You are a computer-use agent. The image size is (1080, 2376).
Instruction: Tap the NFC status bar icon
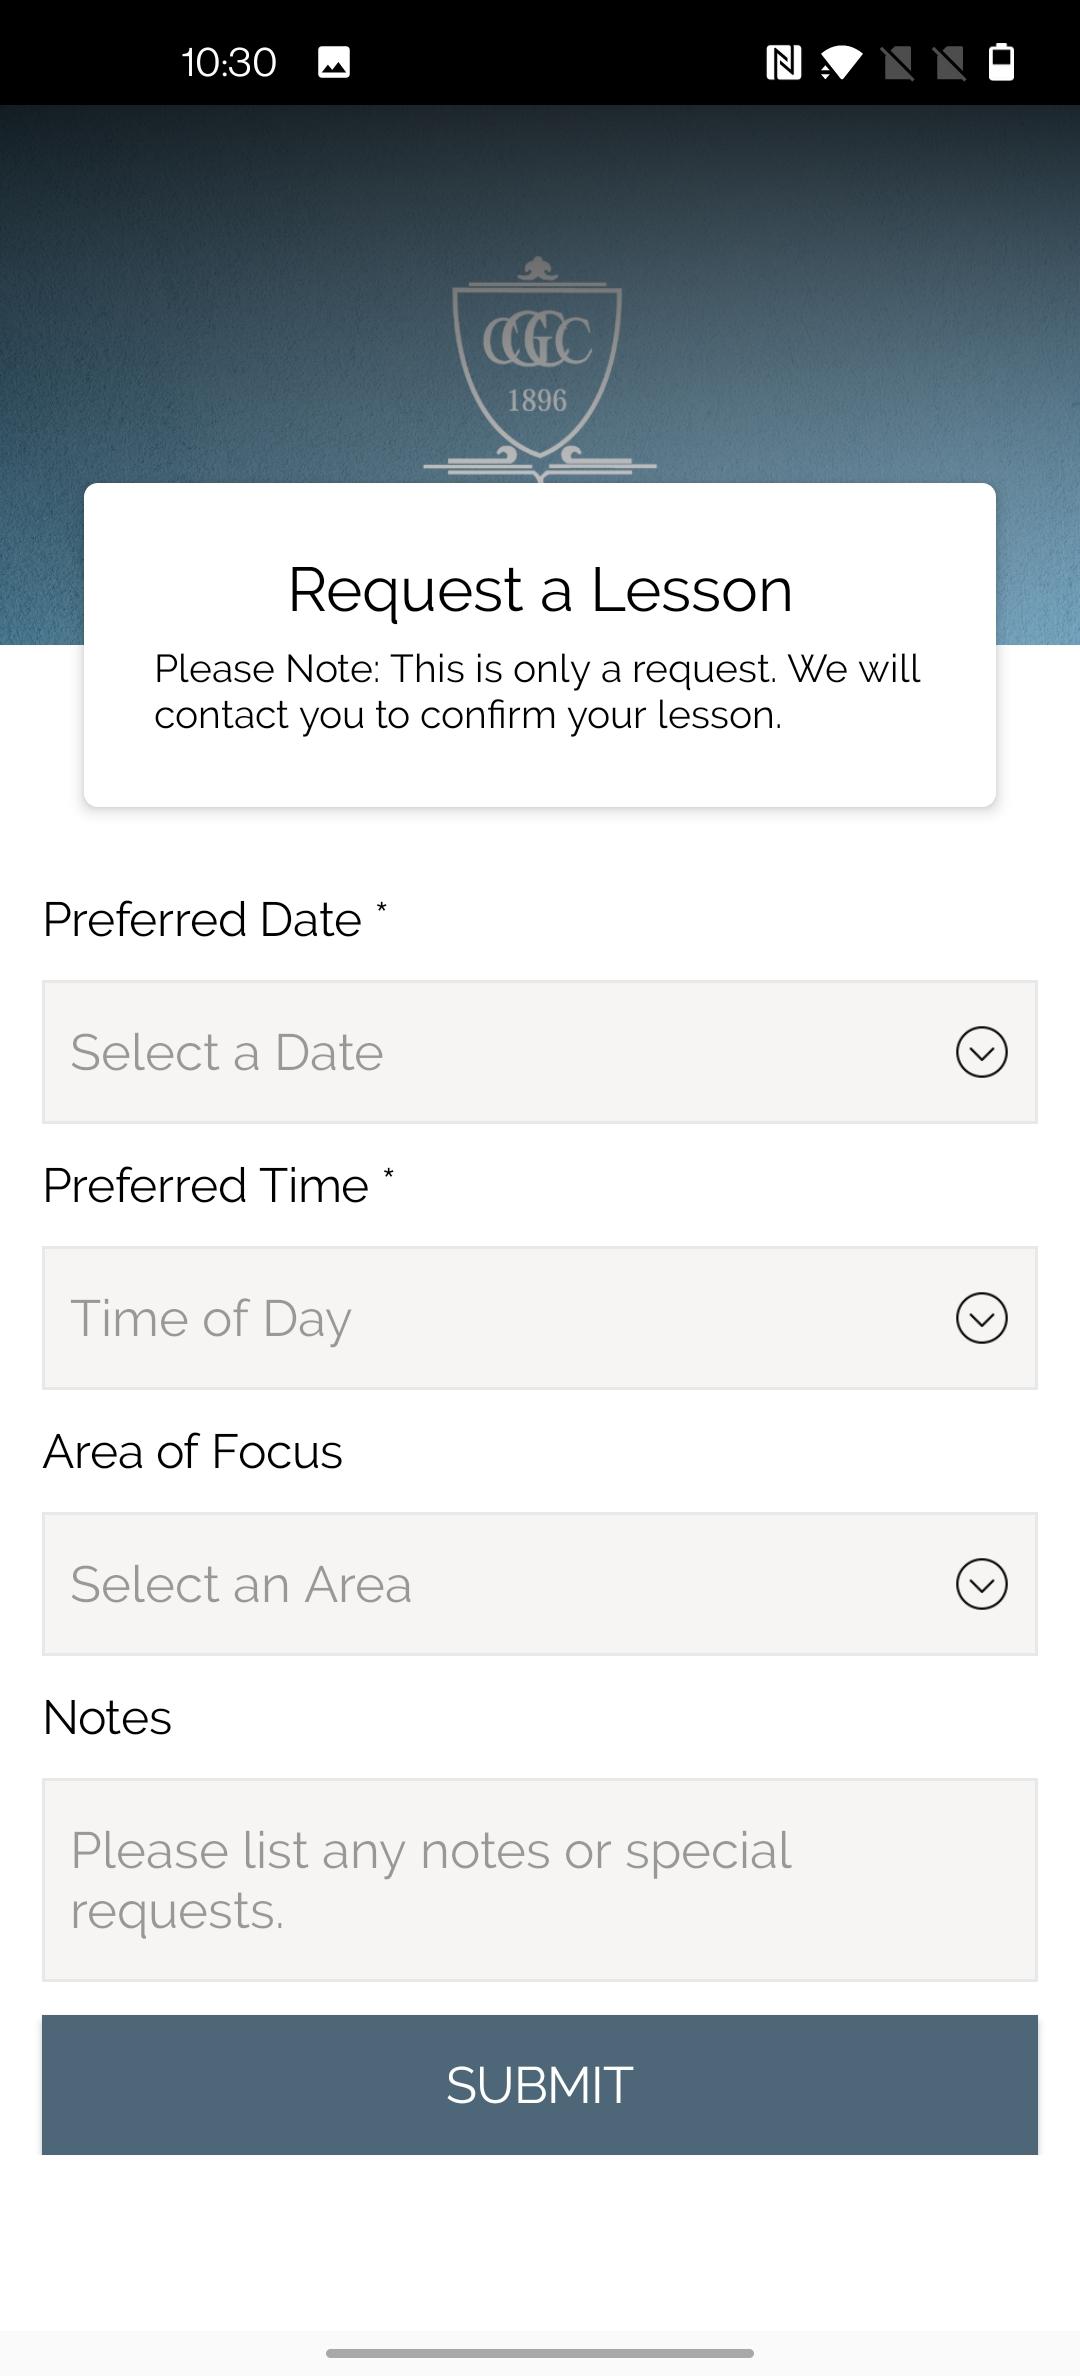(x=783, y=62)
